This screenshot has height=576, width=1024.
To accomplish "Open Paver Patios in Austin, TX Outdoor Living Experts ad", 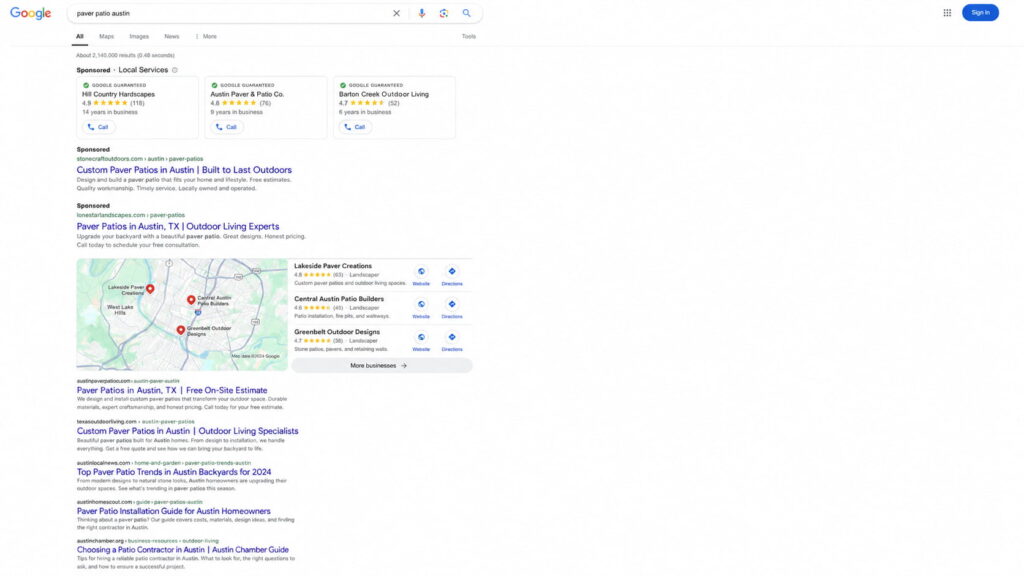I will click(x=178, y=227).
